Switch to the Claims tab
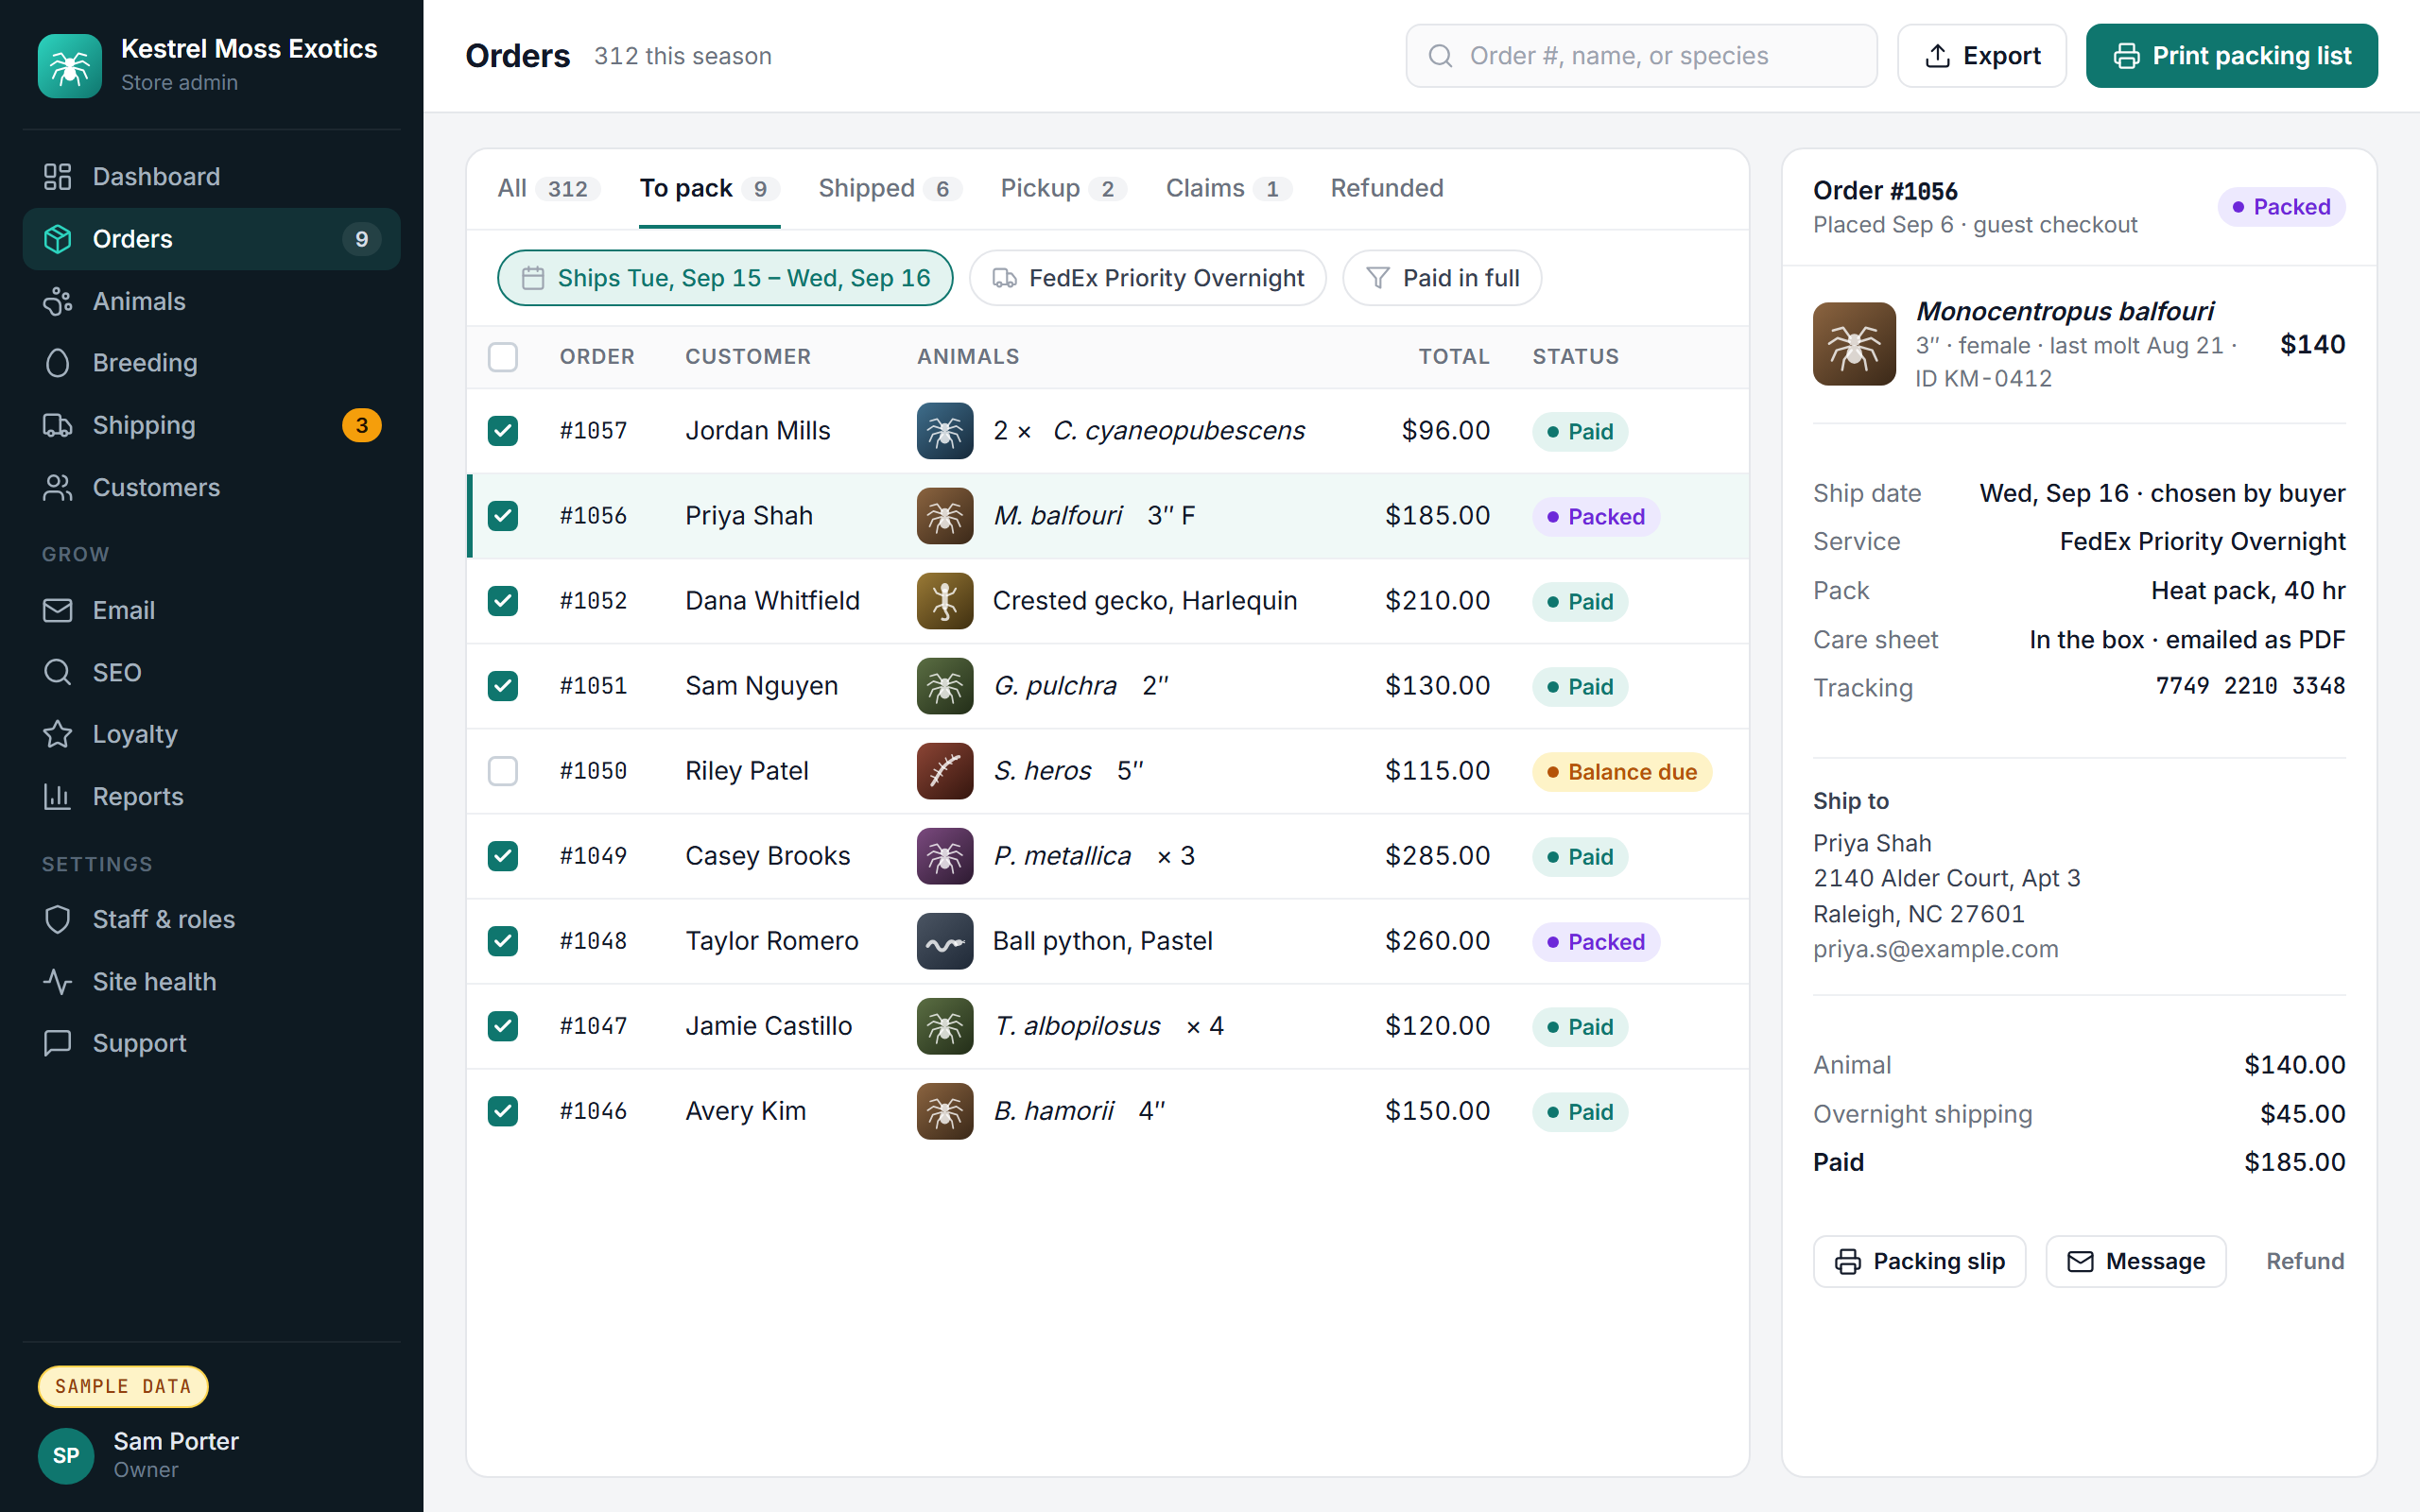 (1229, 188)
